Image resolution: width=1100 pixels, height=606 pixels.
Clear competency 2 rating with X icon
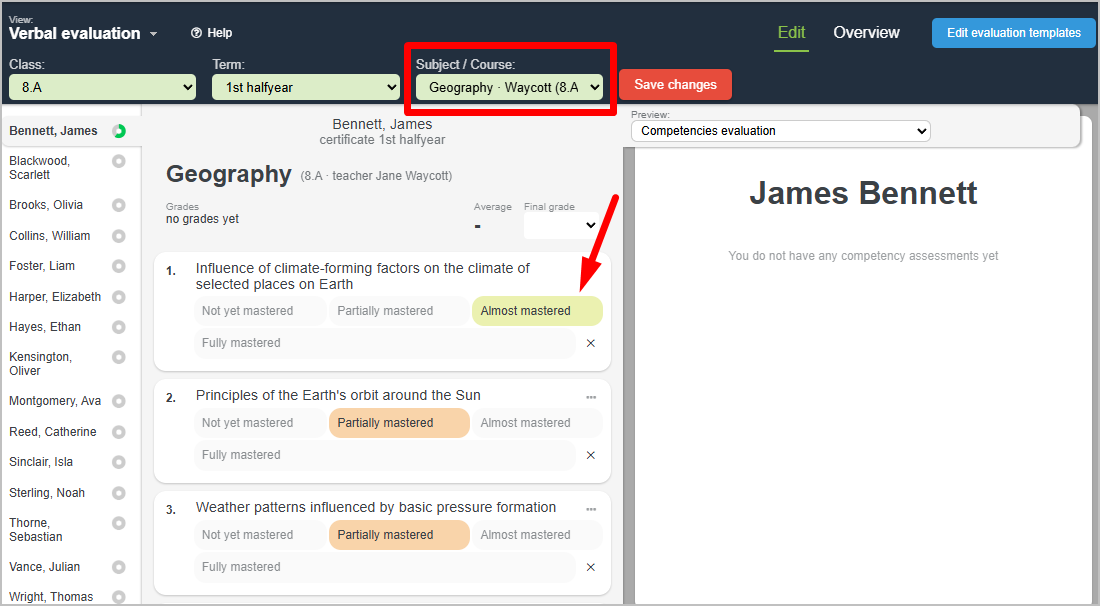click(590, 455)
